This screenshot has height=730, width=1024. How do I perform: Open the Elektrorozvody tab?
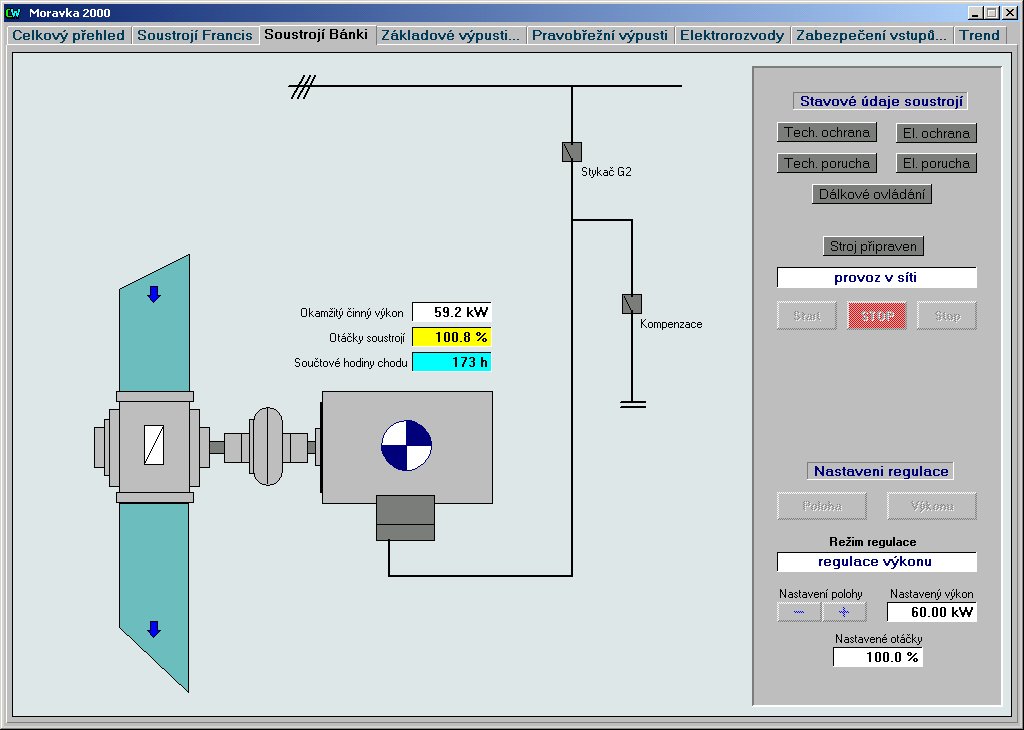tap(732, 35)
